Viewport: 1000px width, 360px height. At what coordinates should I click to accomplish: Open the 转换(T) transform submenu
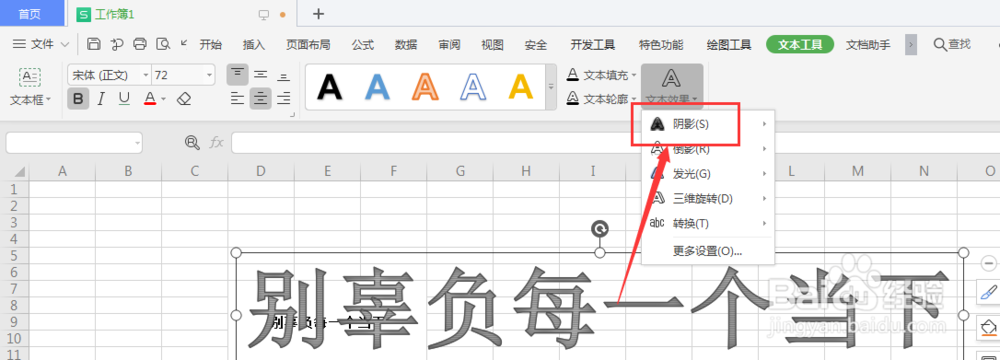coord(708,223)
